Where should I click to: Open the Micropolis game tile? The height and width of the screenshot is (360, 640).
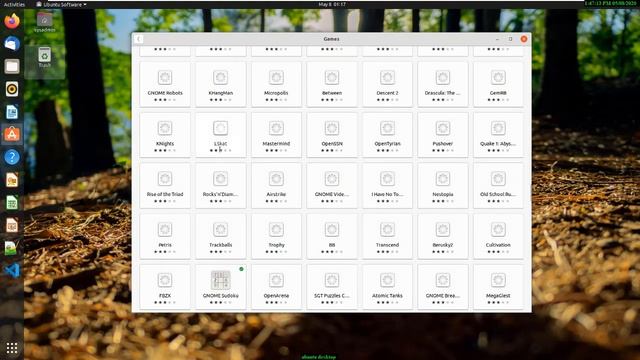click(x=276, y=84)
